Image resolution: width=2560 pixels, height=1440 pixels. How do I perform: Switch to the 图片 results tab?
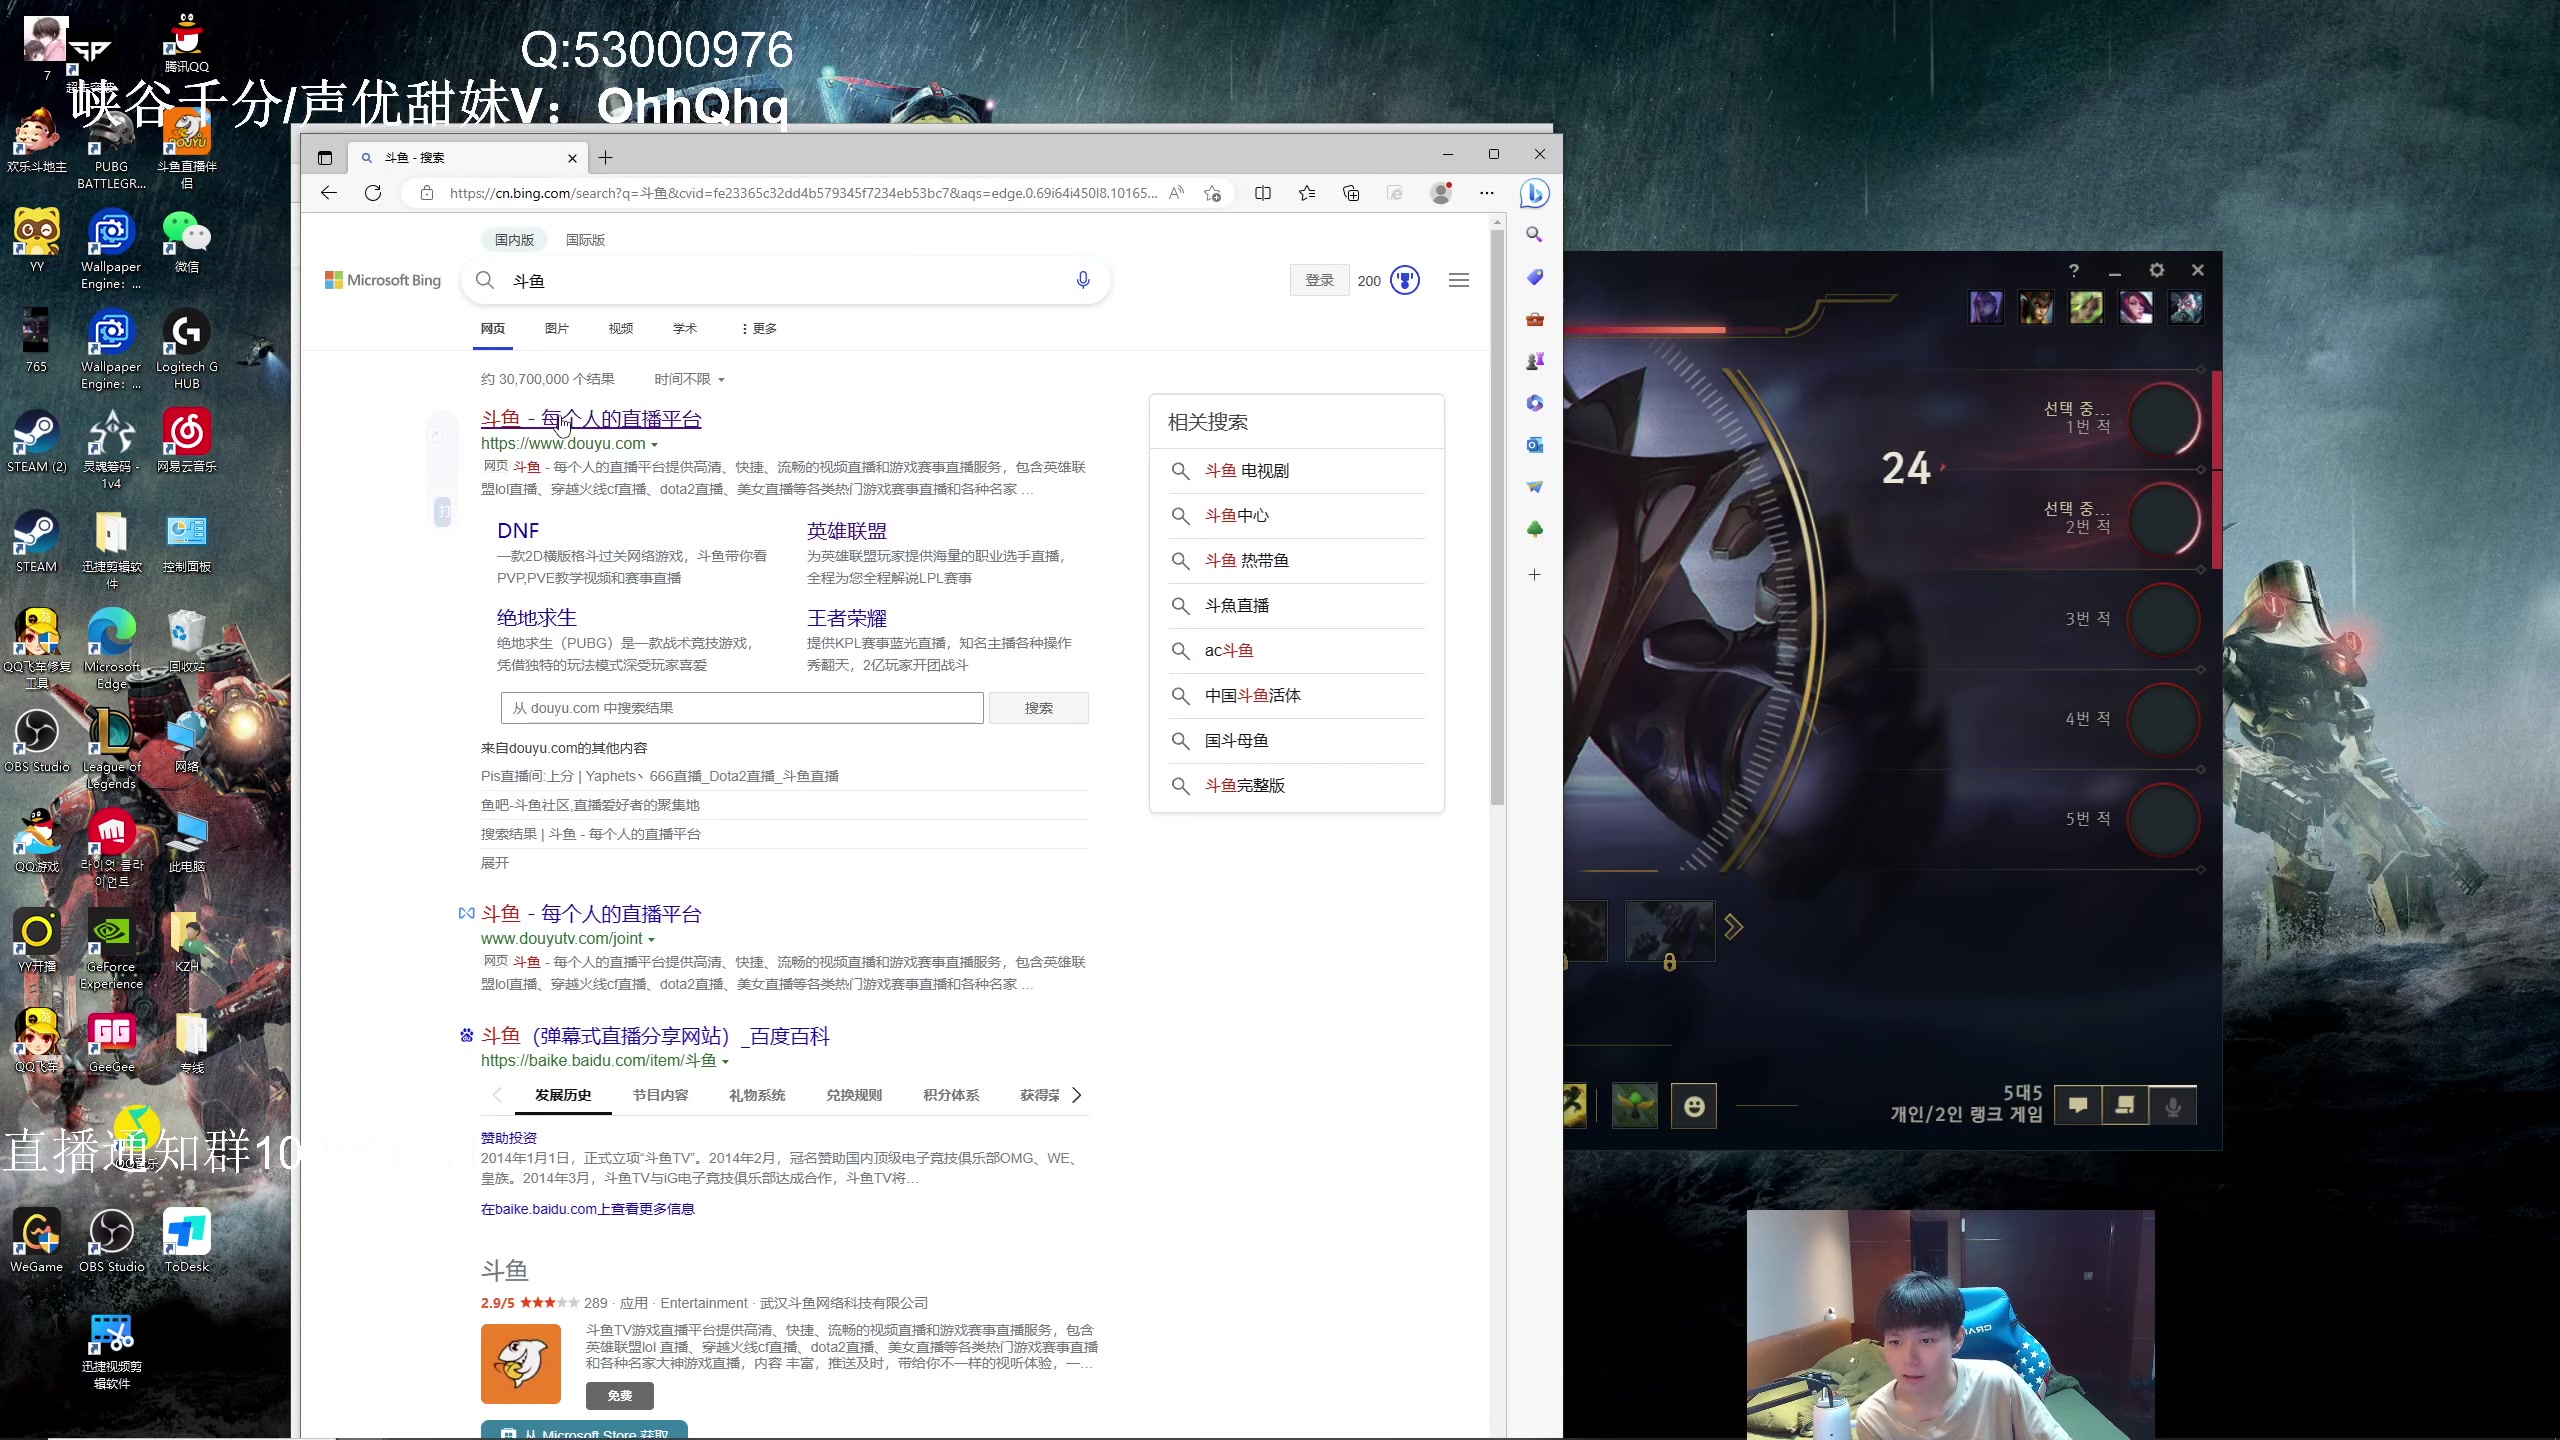(557, 328)
